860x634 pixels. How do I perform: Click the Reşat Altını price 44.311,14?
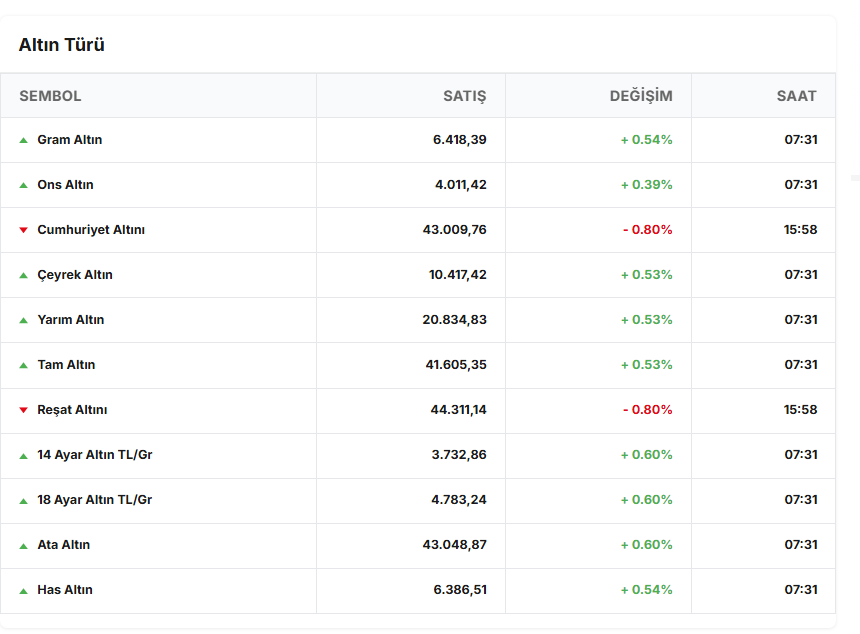coord(459,410)
